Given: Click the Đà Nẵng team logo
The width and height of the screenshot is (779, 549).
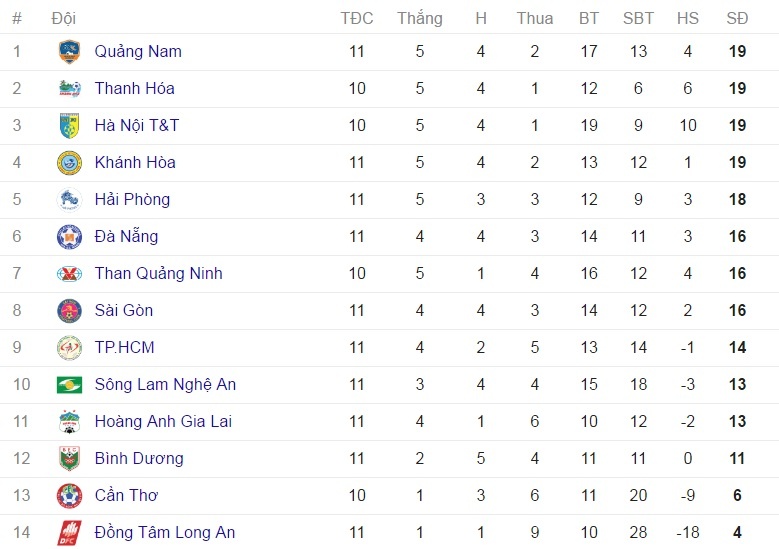Looking at the screenshot, I should pos(69,236).
